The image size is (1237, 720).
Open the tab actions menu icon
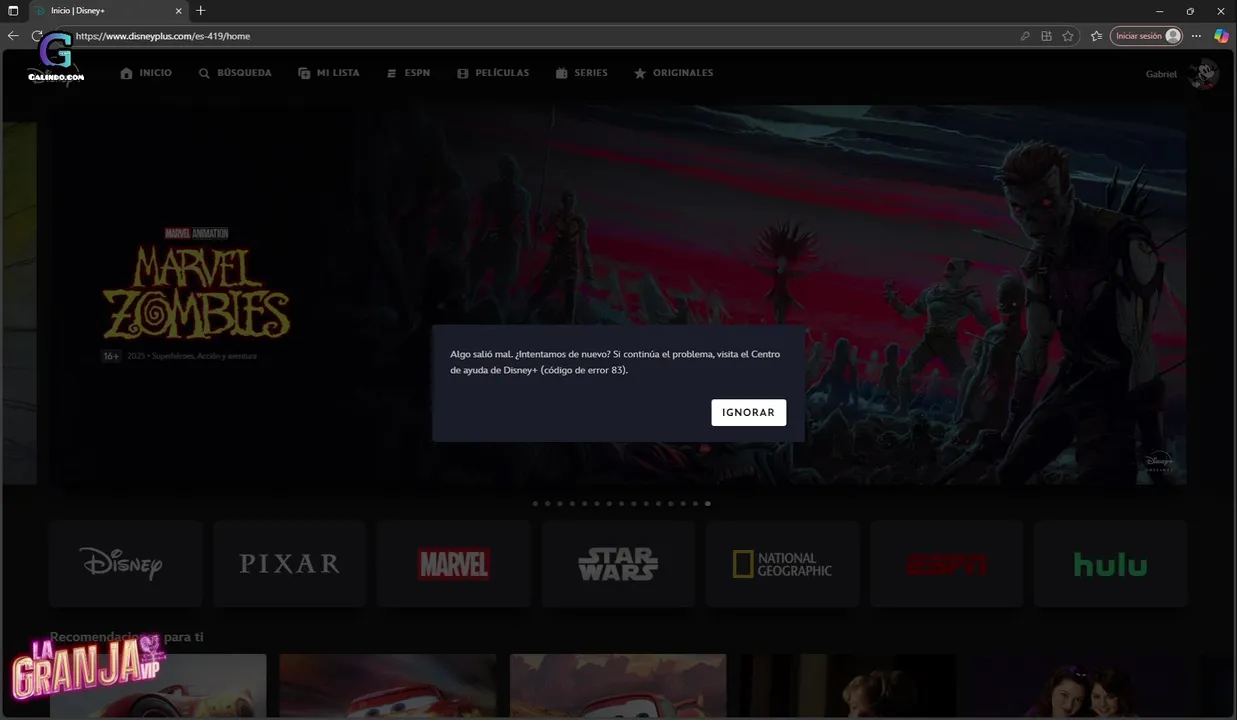click(13, 10)
